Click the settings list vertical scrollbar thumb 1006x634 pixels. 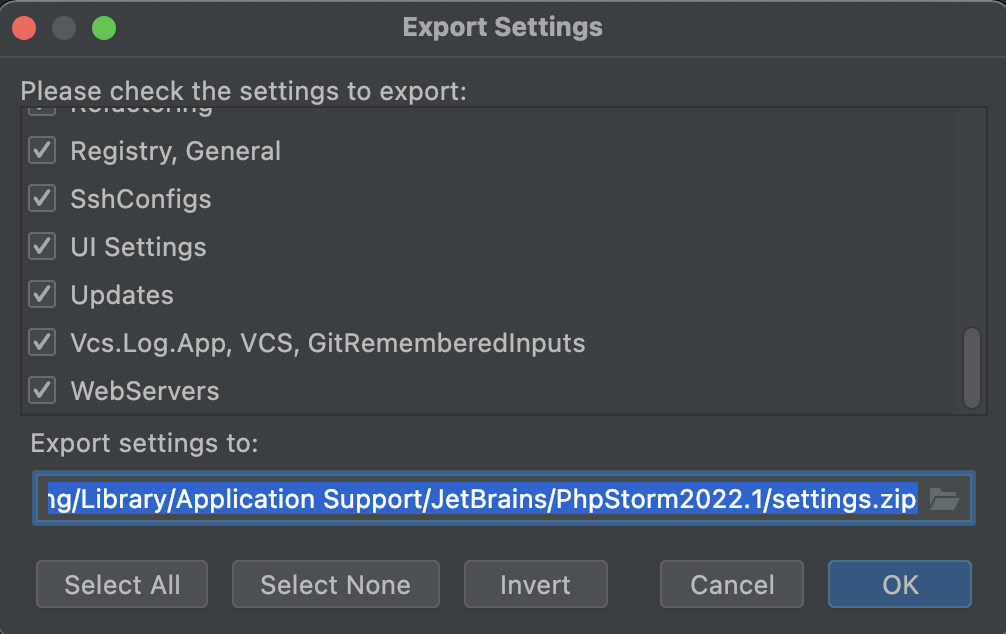click(971, 368)
